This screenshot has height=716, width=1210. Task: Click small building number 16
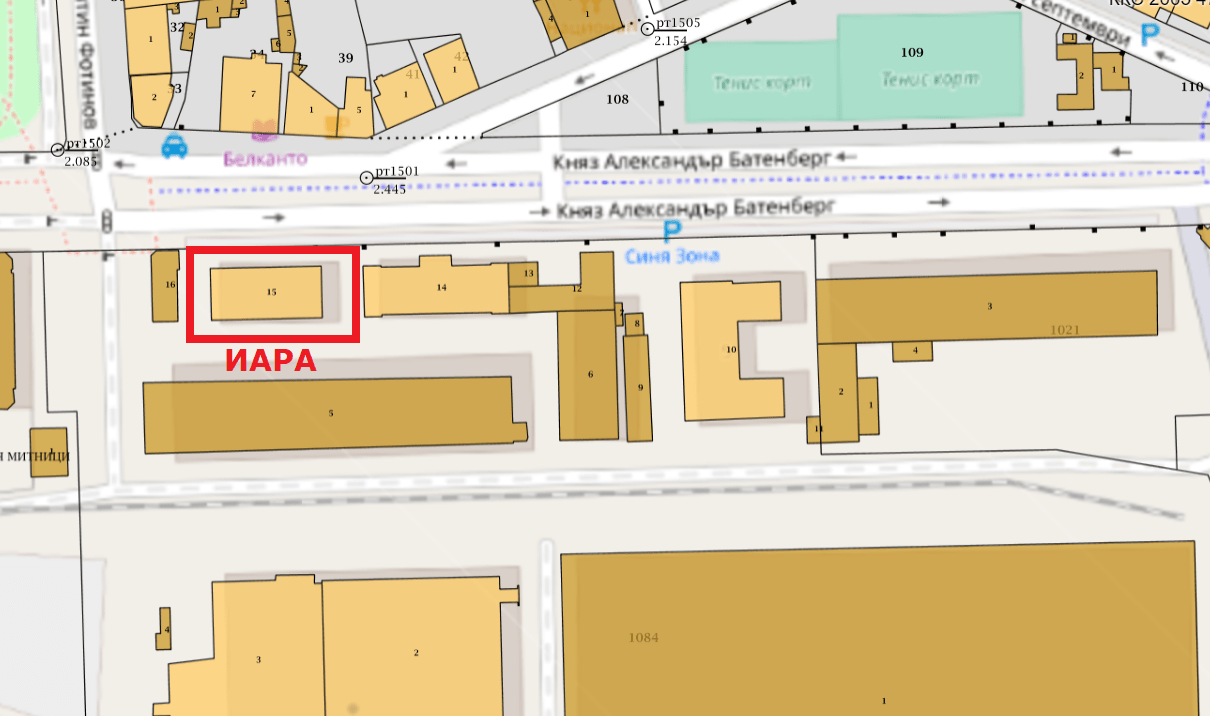pyautogui.click(x=166, y=286)
